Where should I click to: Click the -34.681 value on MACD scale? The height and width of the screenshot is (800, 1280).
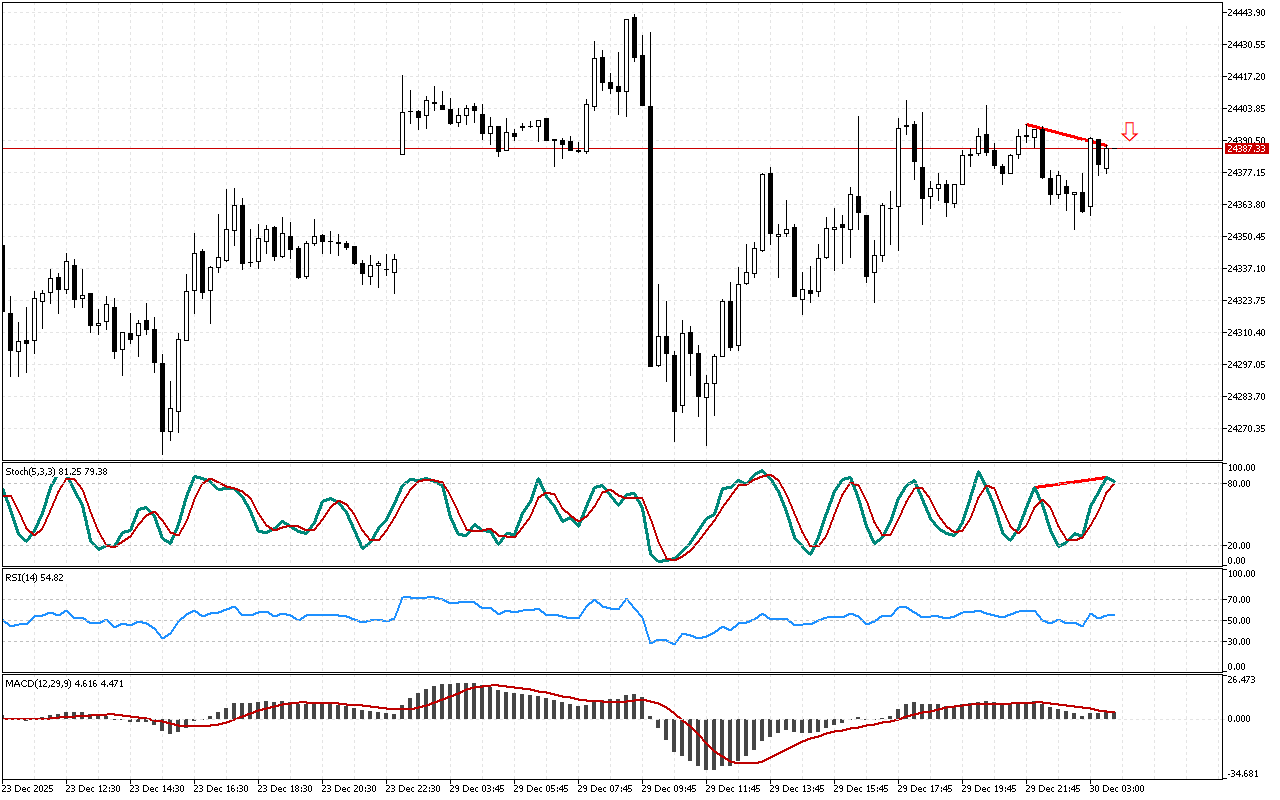tap(1244, 775)
